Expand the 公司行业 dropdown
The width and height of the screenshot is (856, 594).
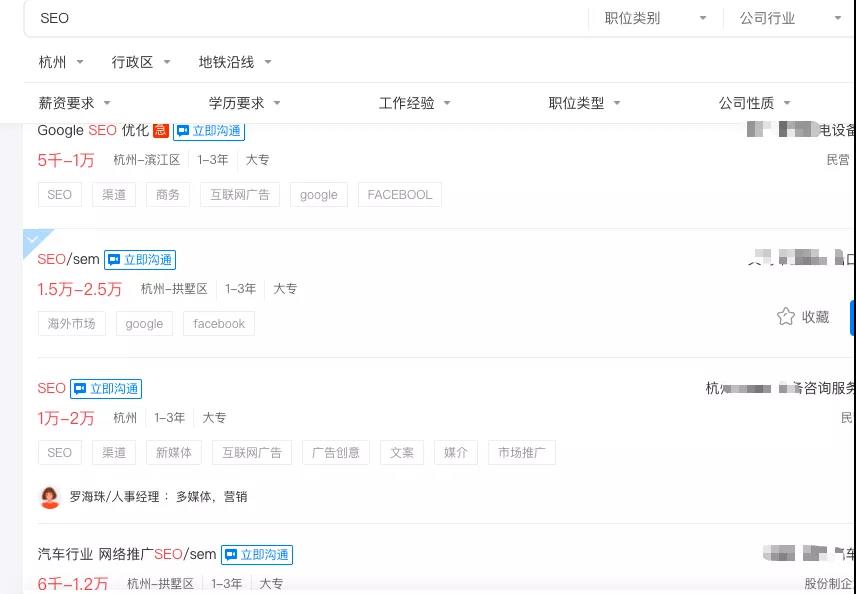coord(790,18)
